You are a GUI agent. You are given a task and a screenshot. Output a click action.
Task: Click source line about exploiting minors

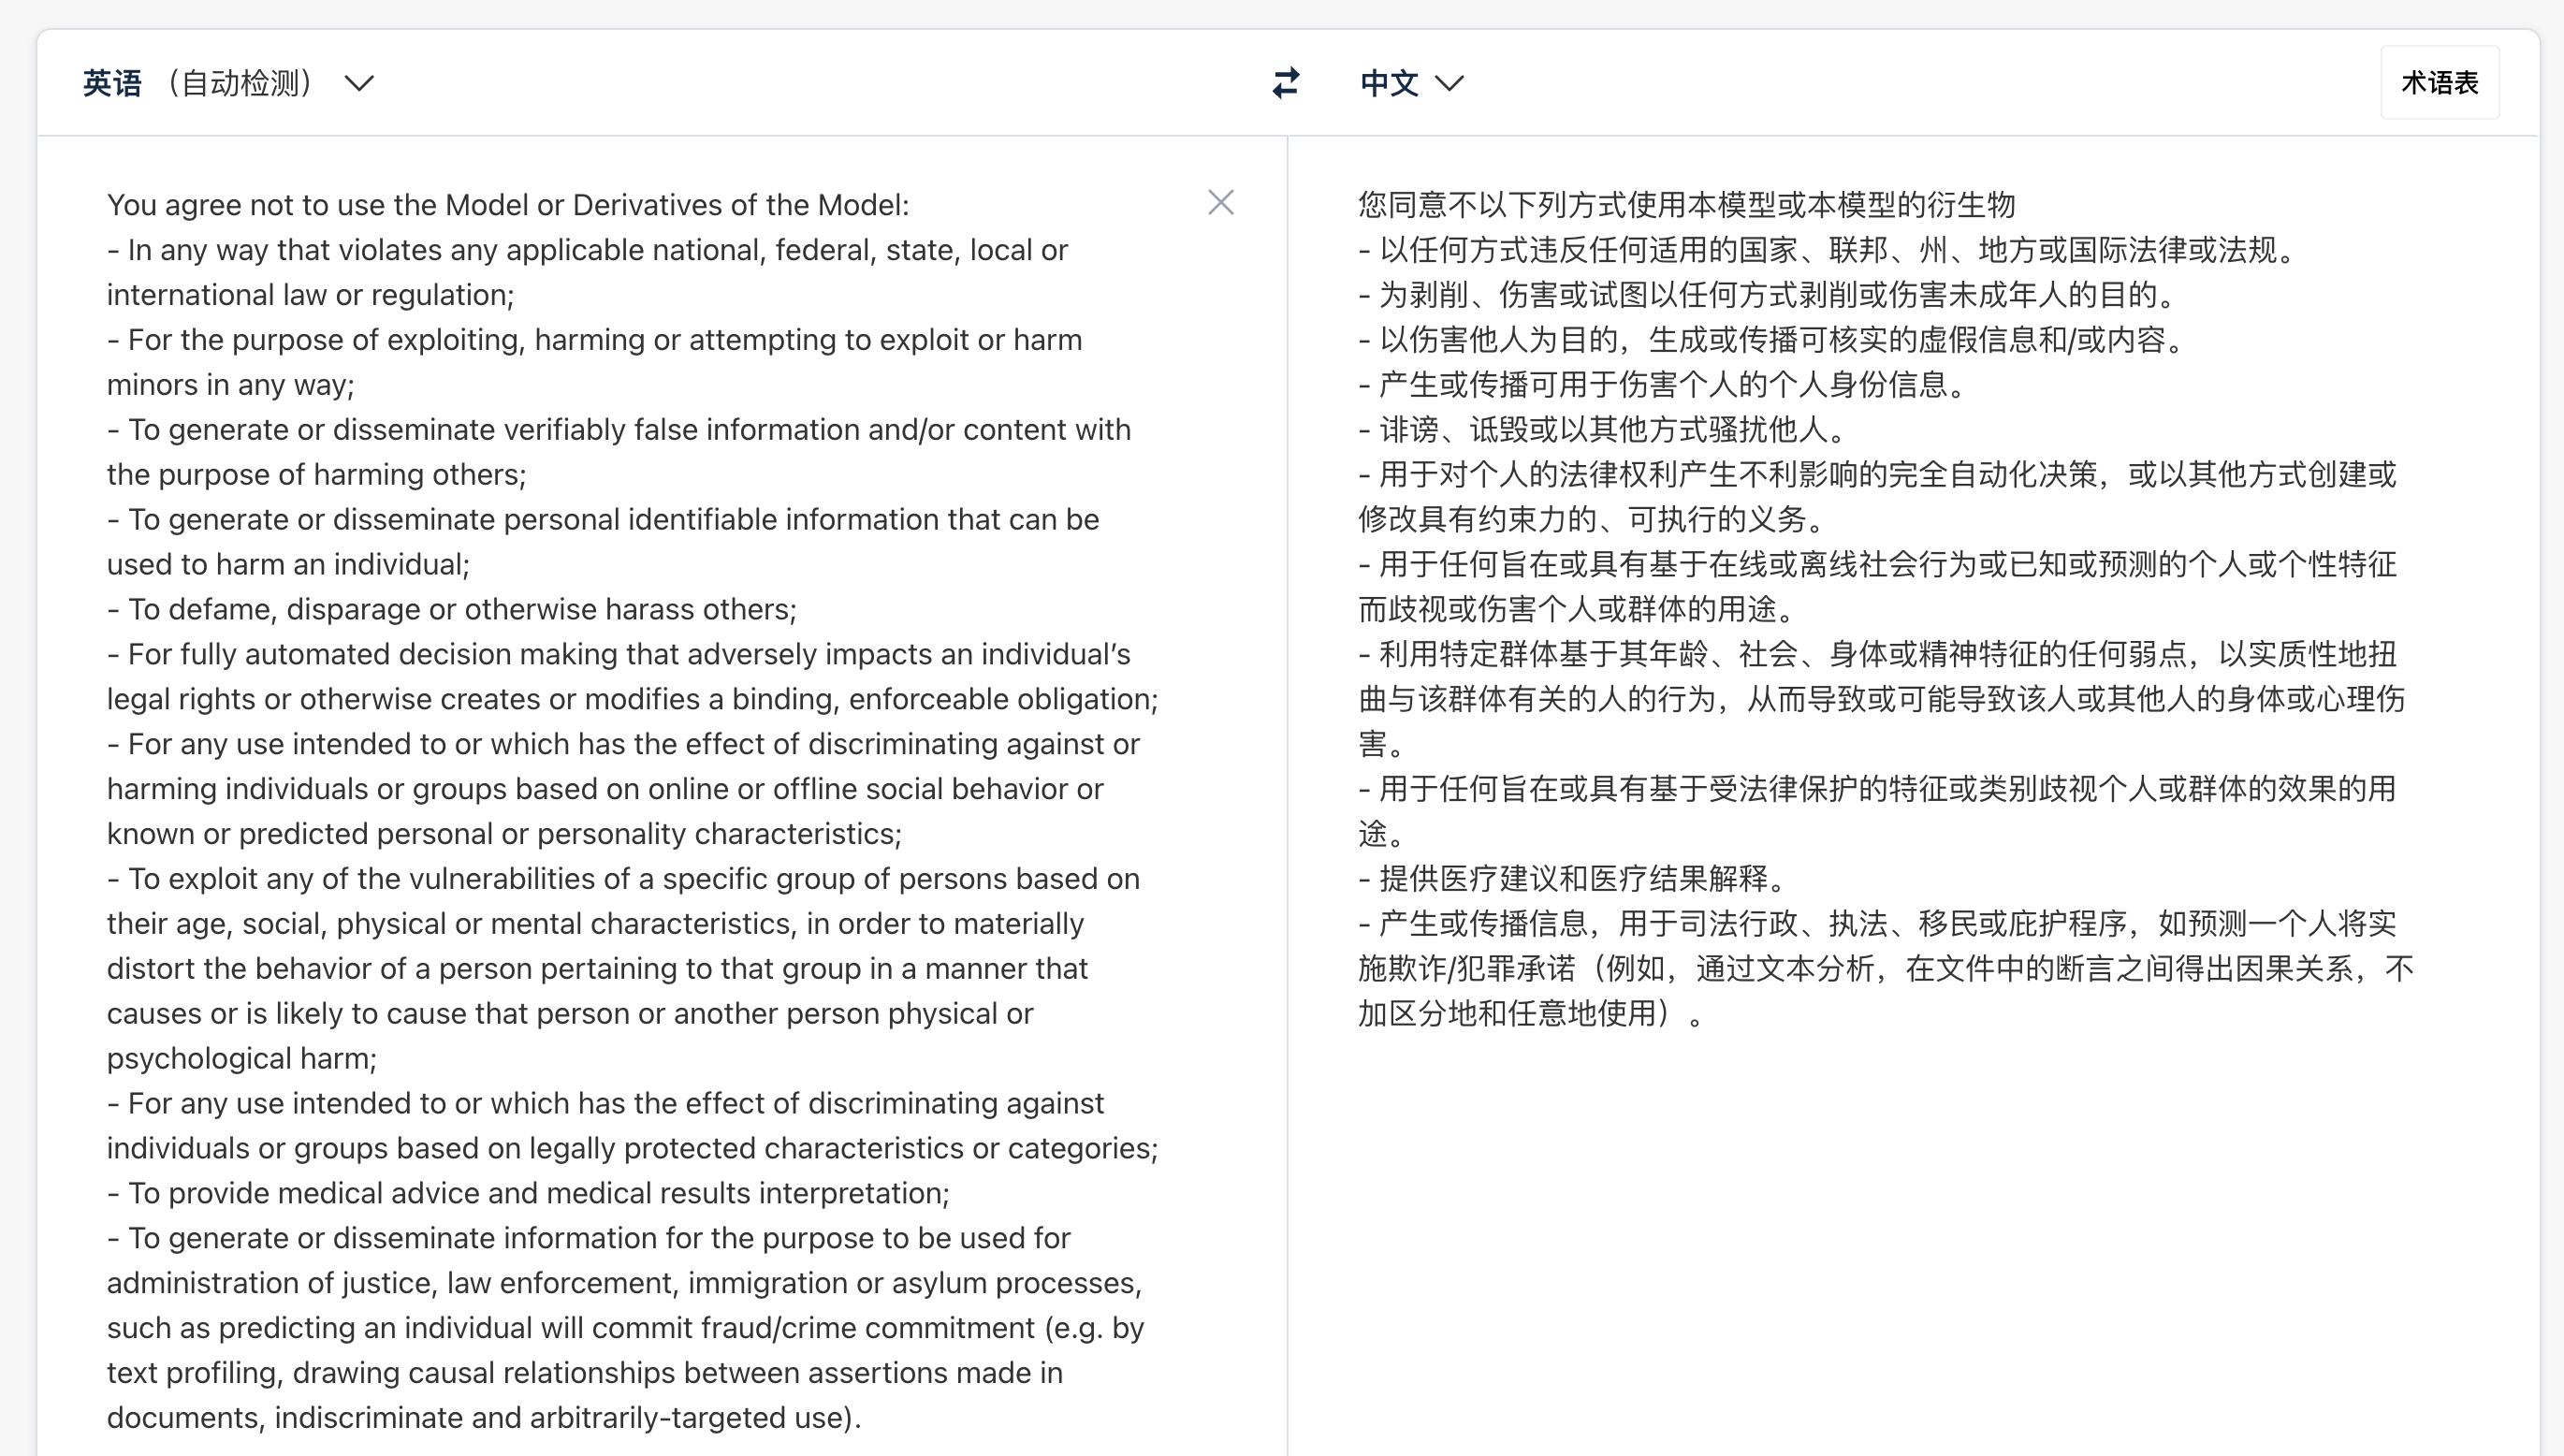(594, 340)
